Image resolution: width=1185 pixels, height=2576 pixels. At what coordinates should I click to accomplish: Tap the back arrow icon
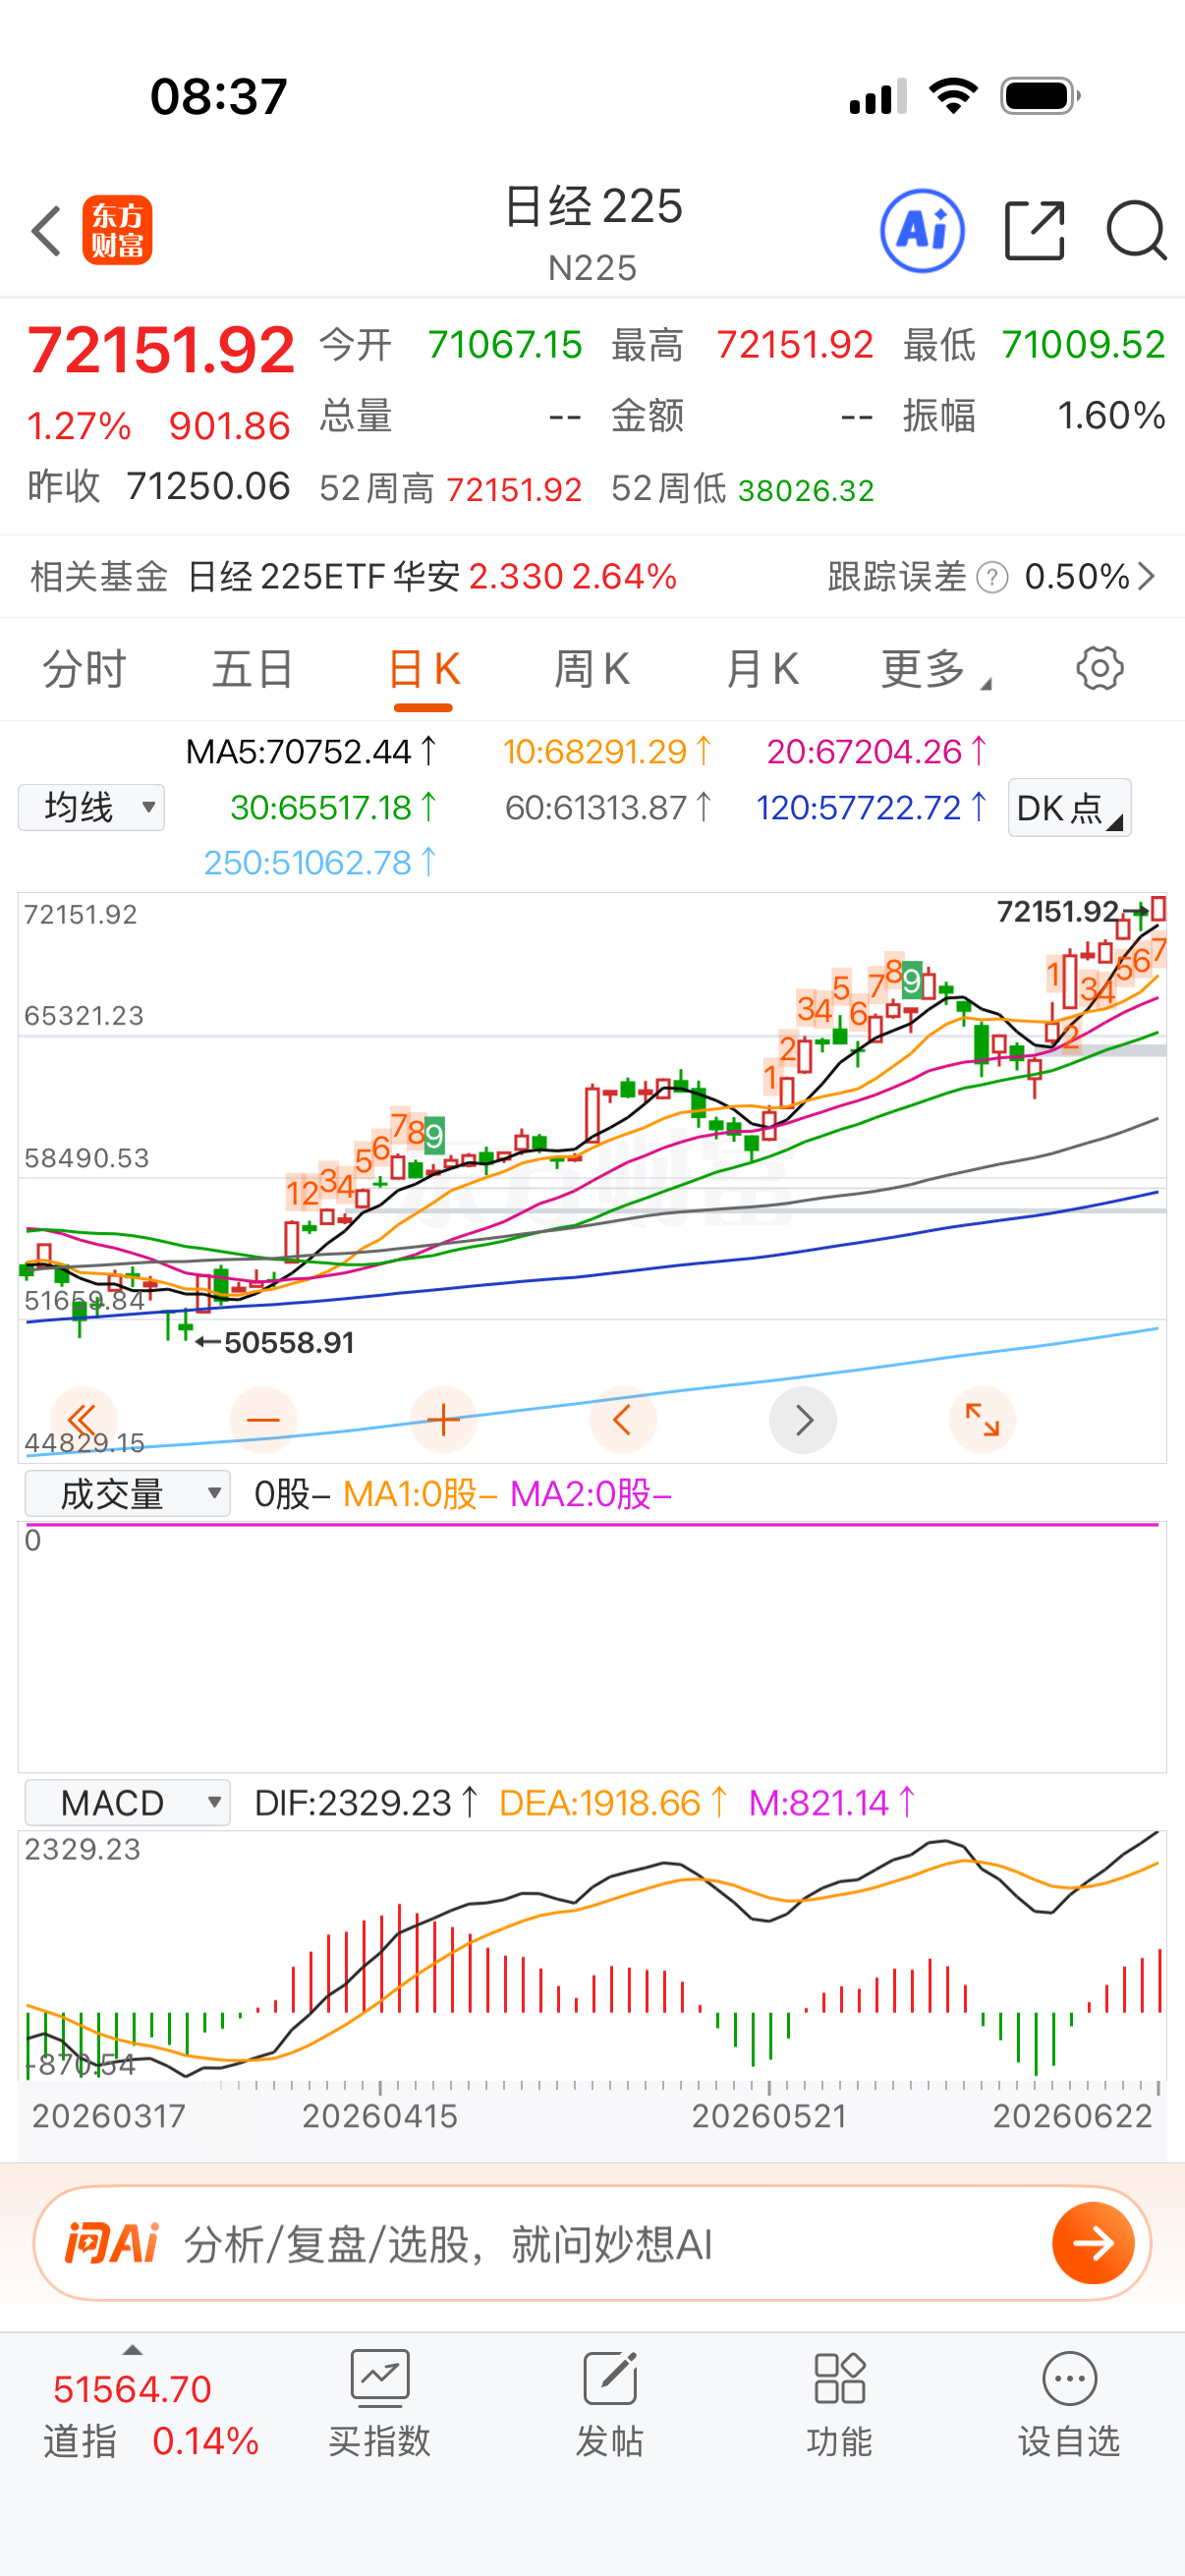47,231
